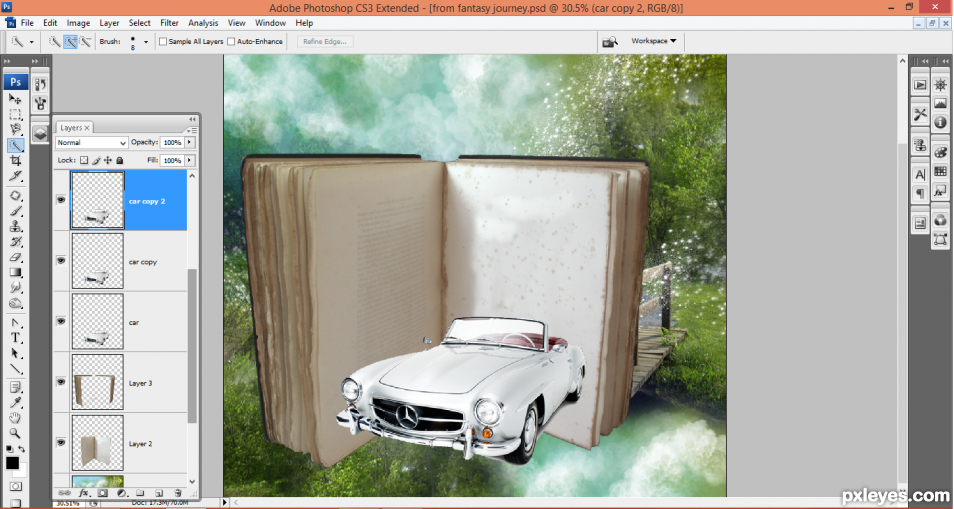Click the Refine Edge button
Image resolution: width=954 pixels, height=509 pixels.
point(325,41)
